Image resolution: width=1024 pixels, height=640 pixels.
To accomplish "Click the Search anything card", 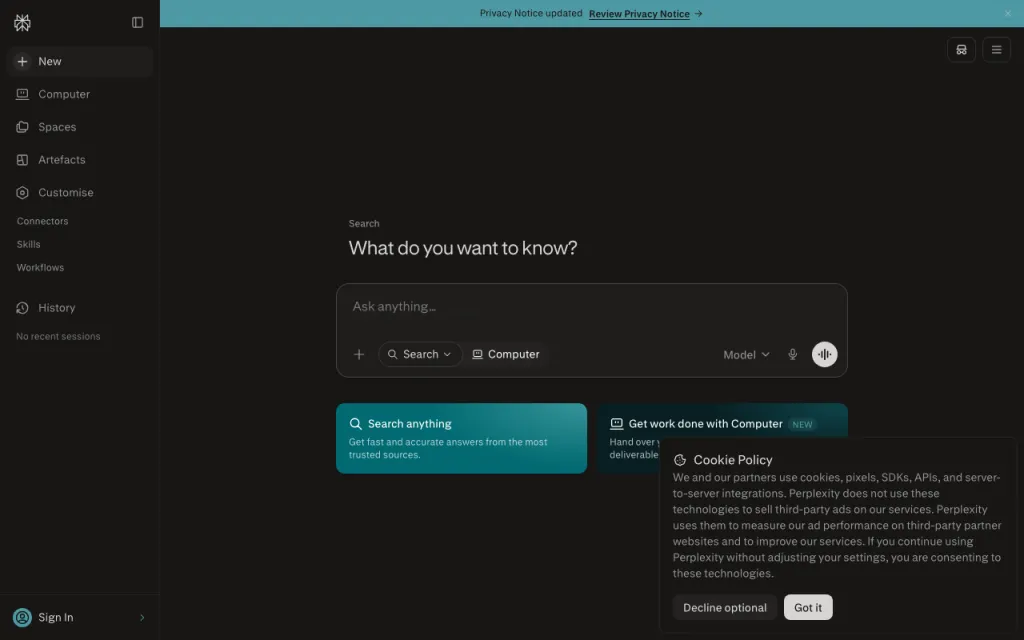I will point(461,438).
